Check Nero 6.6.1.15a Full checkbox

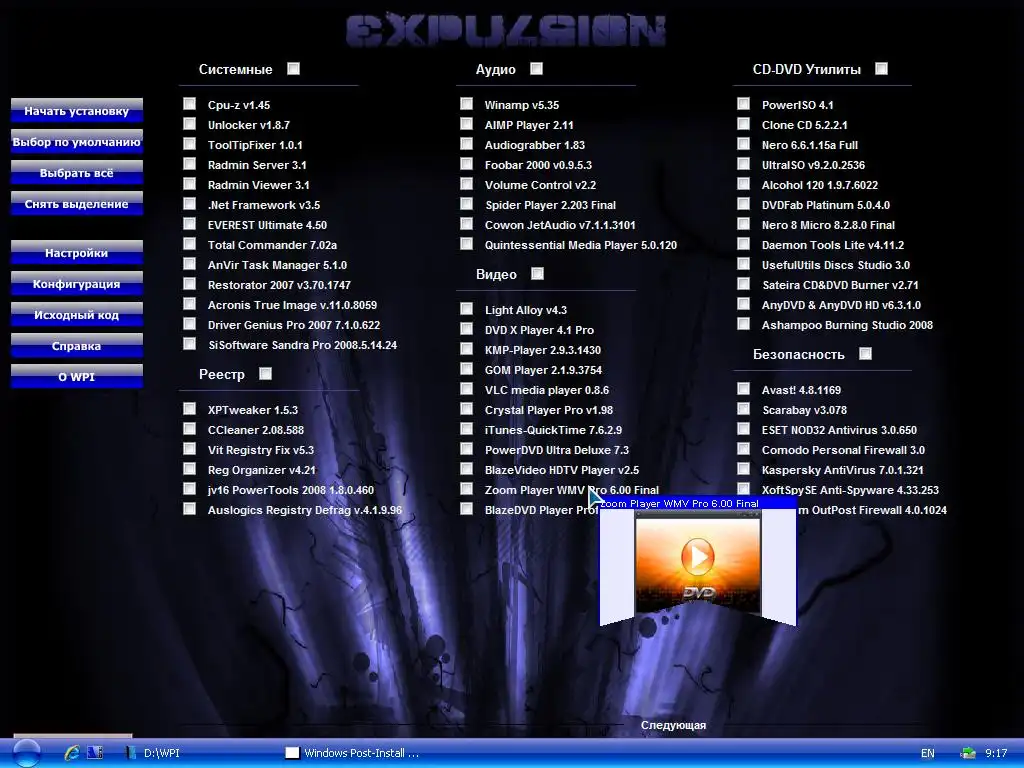click(x=743, y=144)
